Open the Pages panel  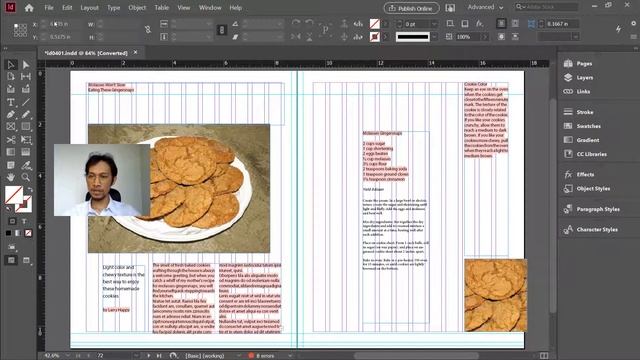coord(584,64)
